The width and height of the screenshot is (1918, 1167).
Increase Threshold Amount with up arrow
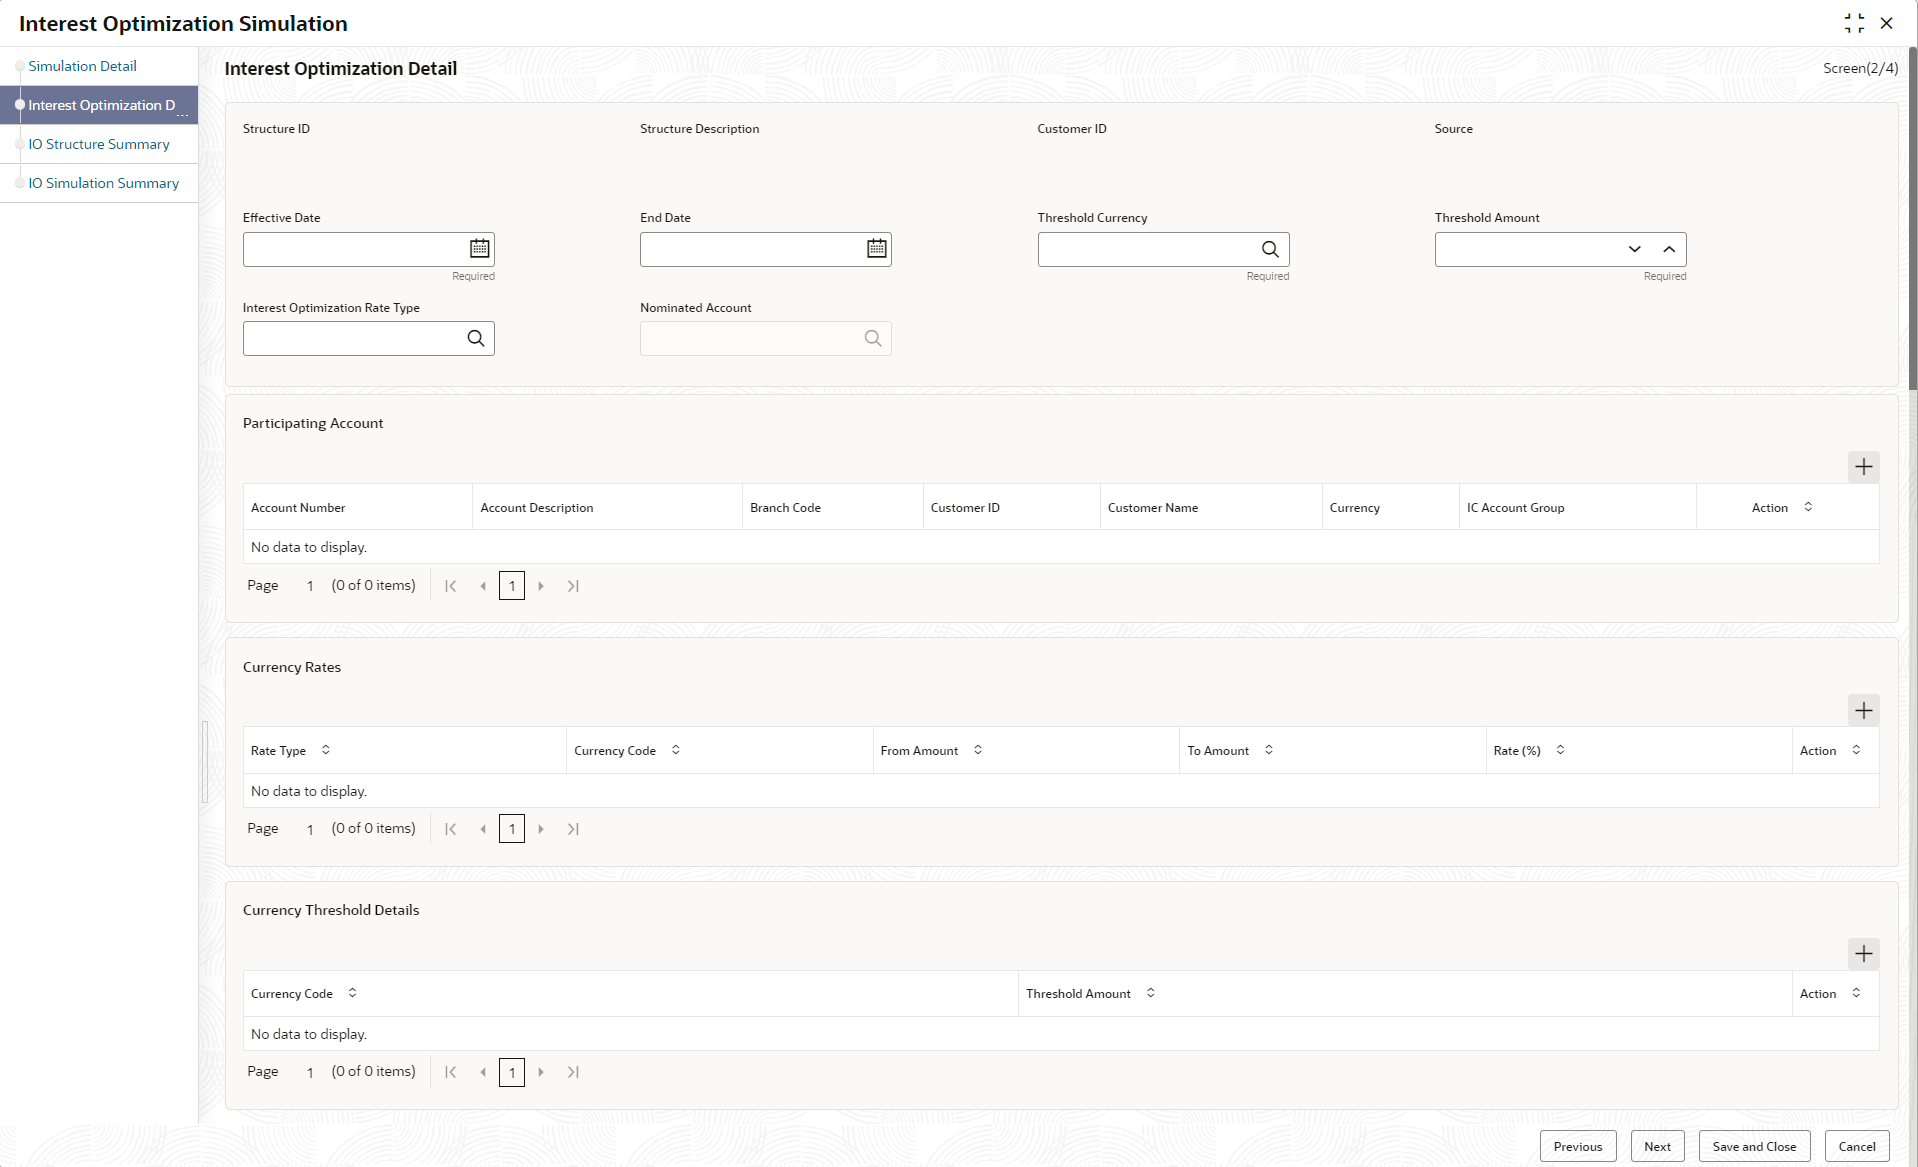(x=1669, y=249)
